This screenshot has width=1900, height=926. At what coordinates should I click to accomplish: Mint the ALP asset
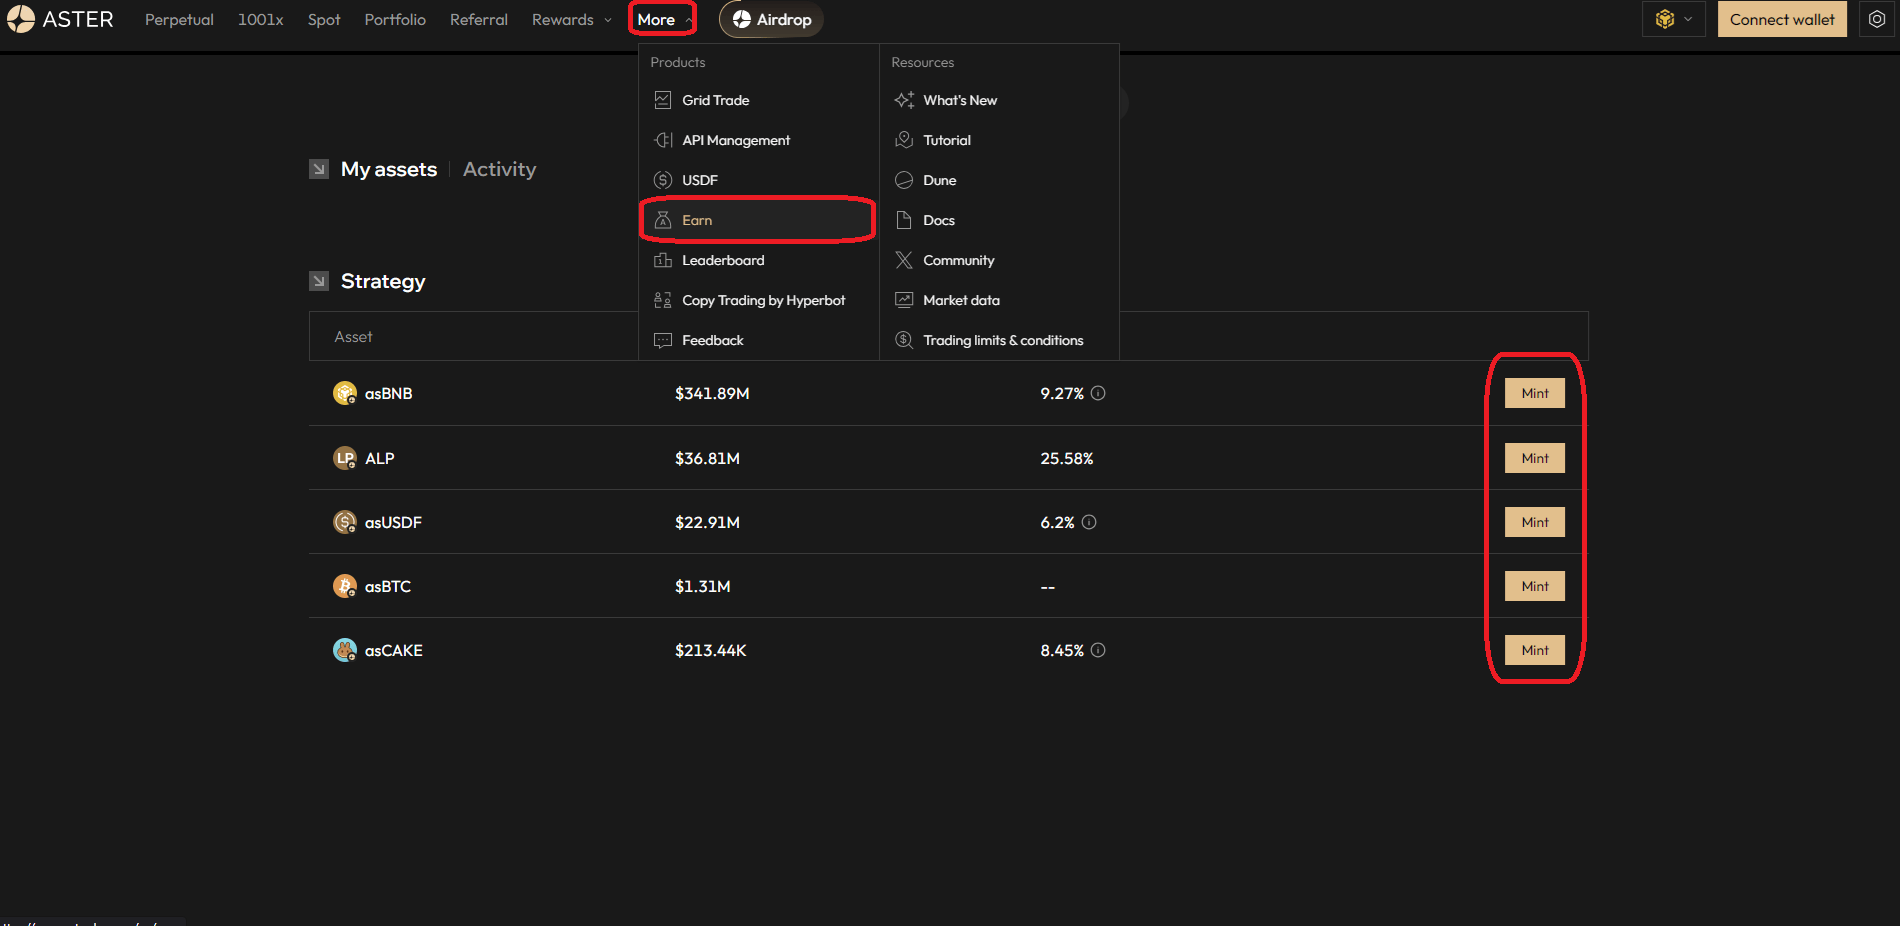point(1534,458)
